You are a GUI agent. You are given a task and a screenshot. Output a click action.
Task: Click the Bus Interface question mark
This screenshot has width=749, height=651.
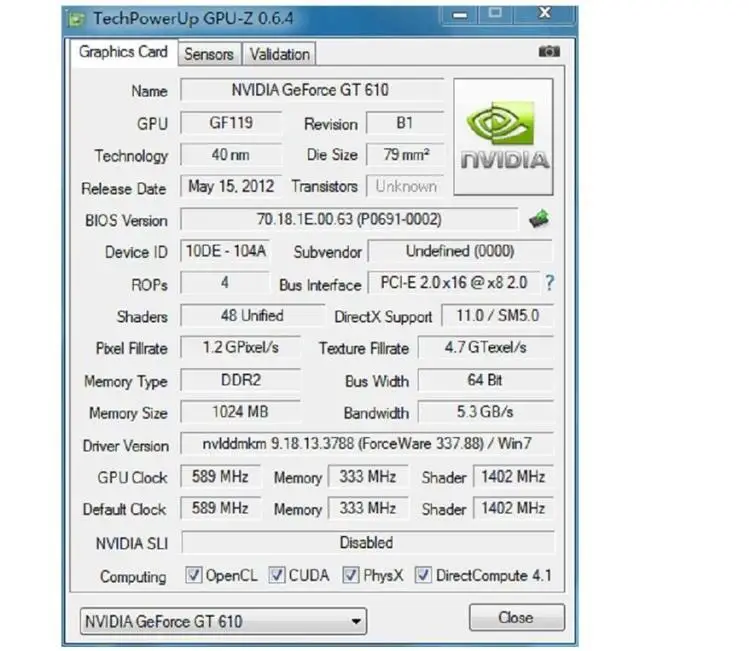coord(550,283)
